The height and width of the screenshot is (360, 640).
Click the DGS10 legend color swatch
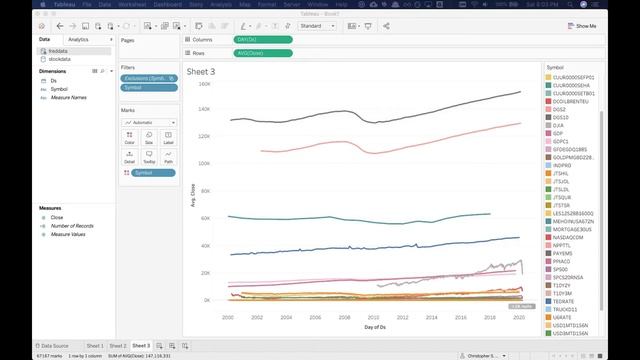pyautogui.click(x=549, y=117)
